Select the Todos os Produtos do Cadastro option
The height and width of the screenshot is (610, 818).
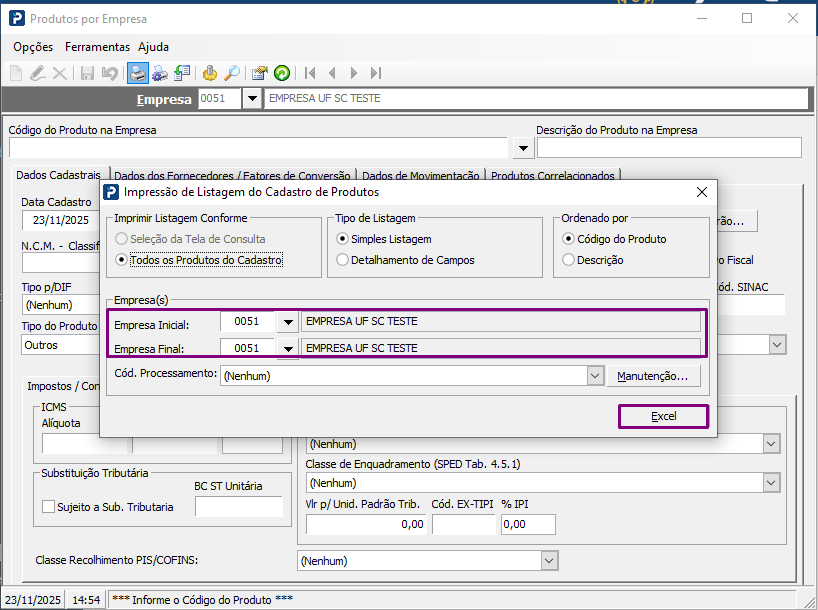click(123, 260)
